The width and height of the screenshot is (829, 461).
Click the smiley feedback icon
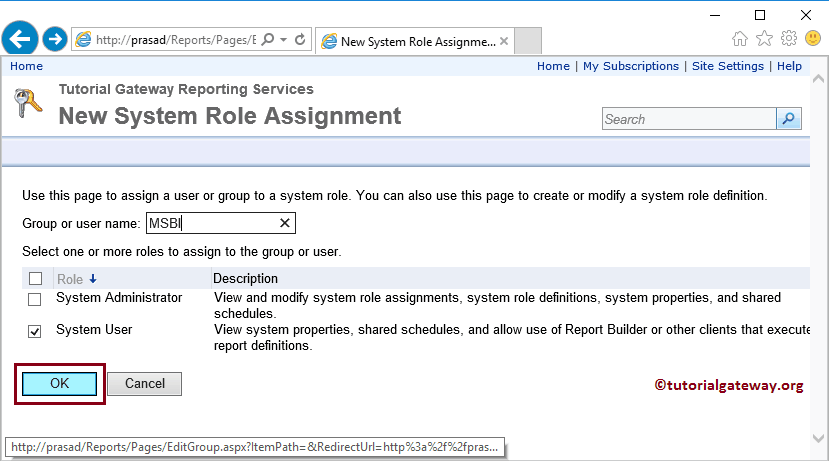click(x=811, y=39)
